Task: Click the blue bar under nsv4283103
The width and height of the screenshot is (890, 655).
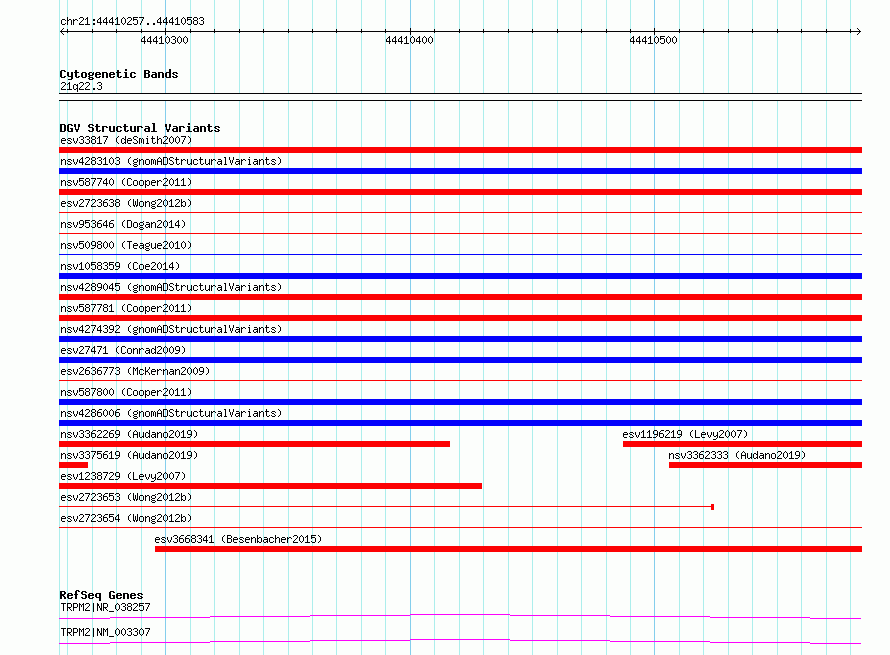Action: click(460, 171)
